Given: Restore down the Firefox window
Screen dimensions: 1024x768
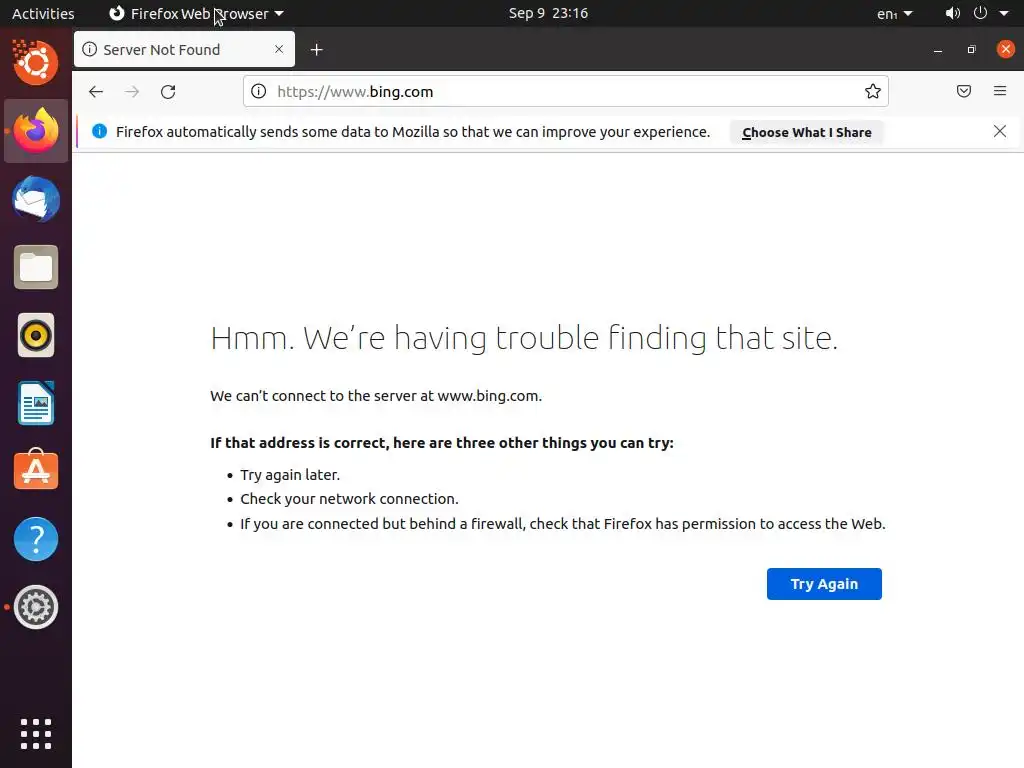Looking at the screenshot, I should click(971, 50).
